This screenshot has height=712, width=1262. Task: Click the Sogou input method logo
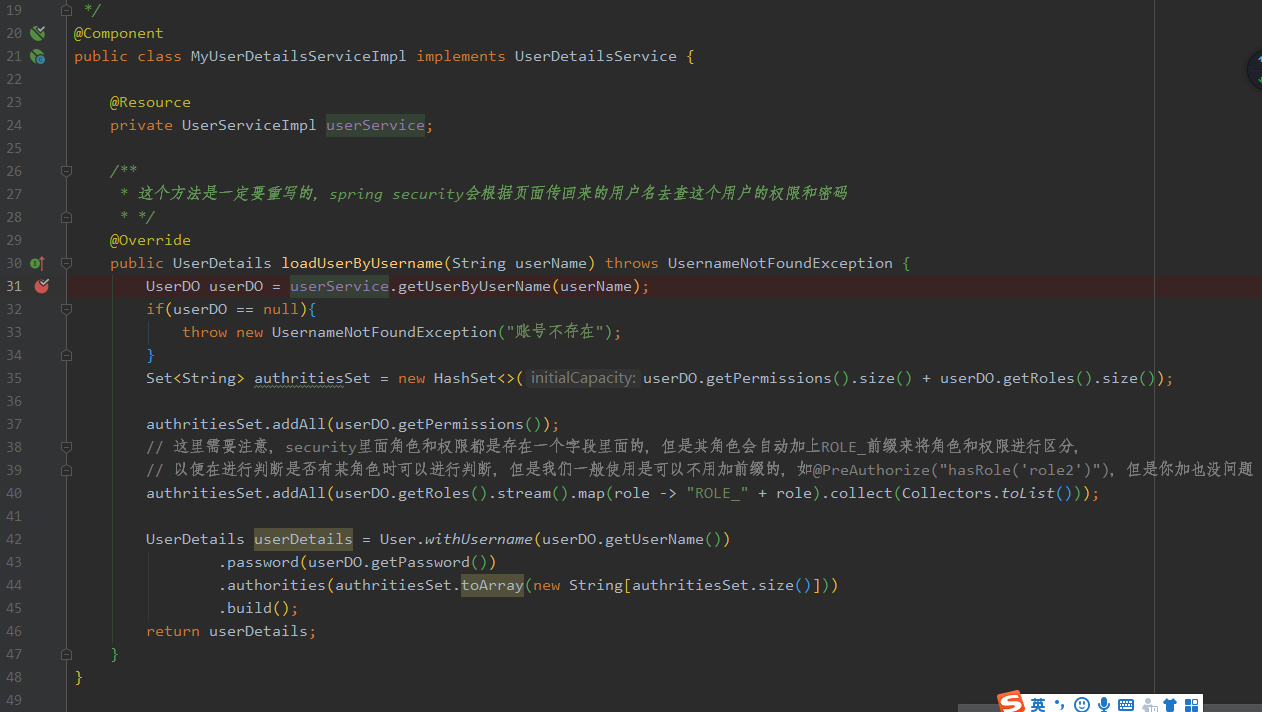[1012, 704]
